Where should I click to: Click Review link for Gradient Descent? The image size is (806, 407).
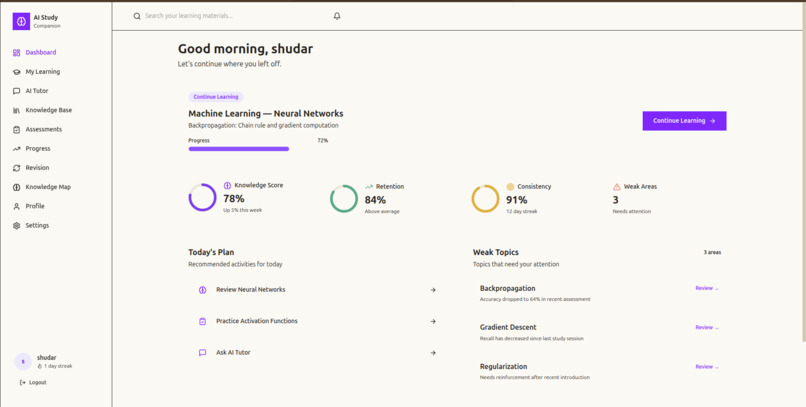(x=707, y=327)
